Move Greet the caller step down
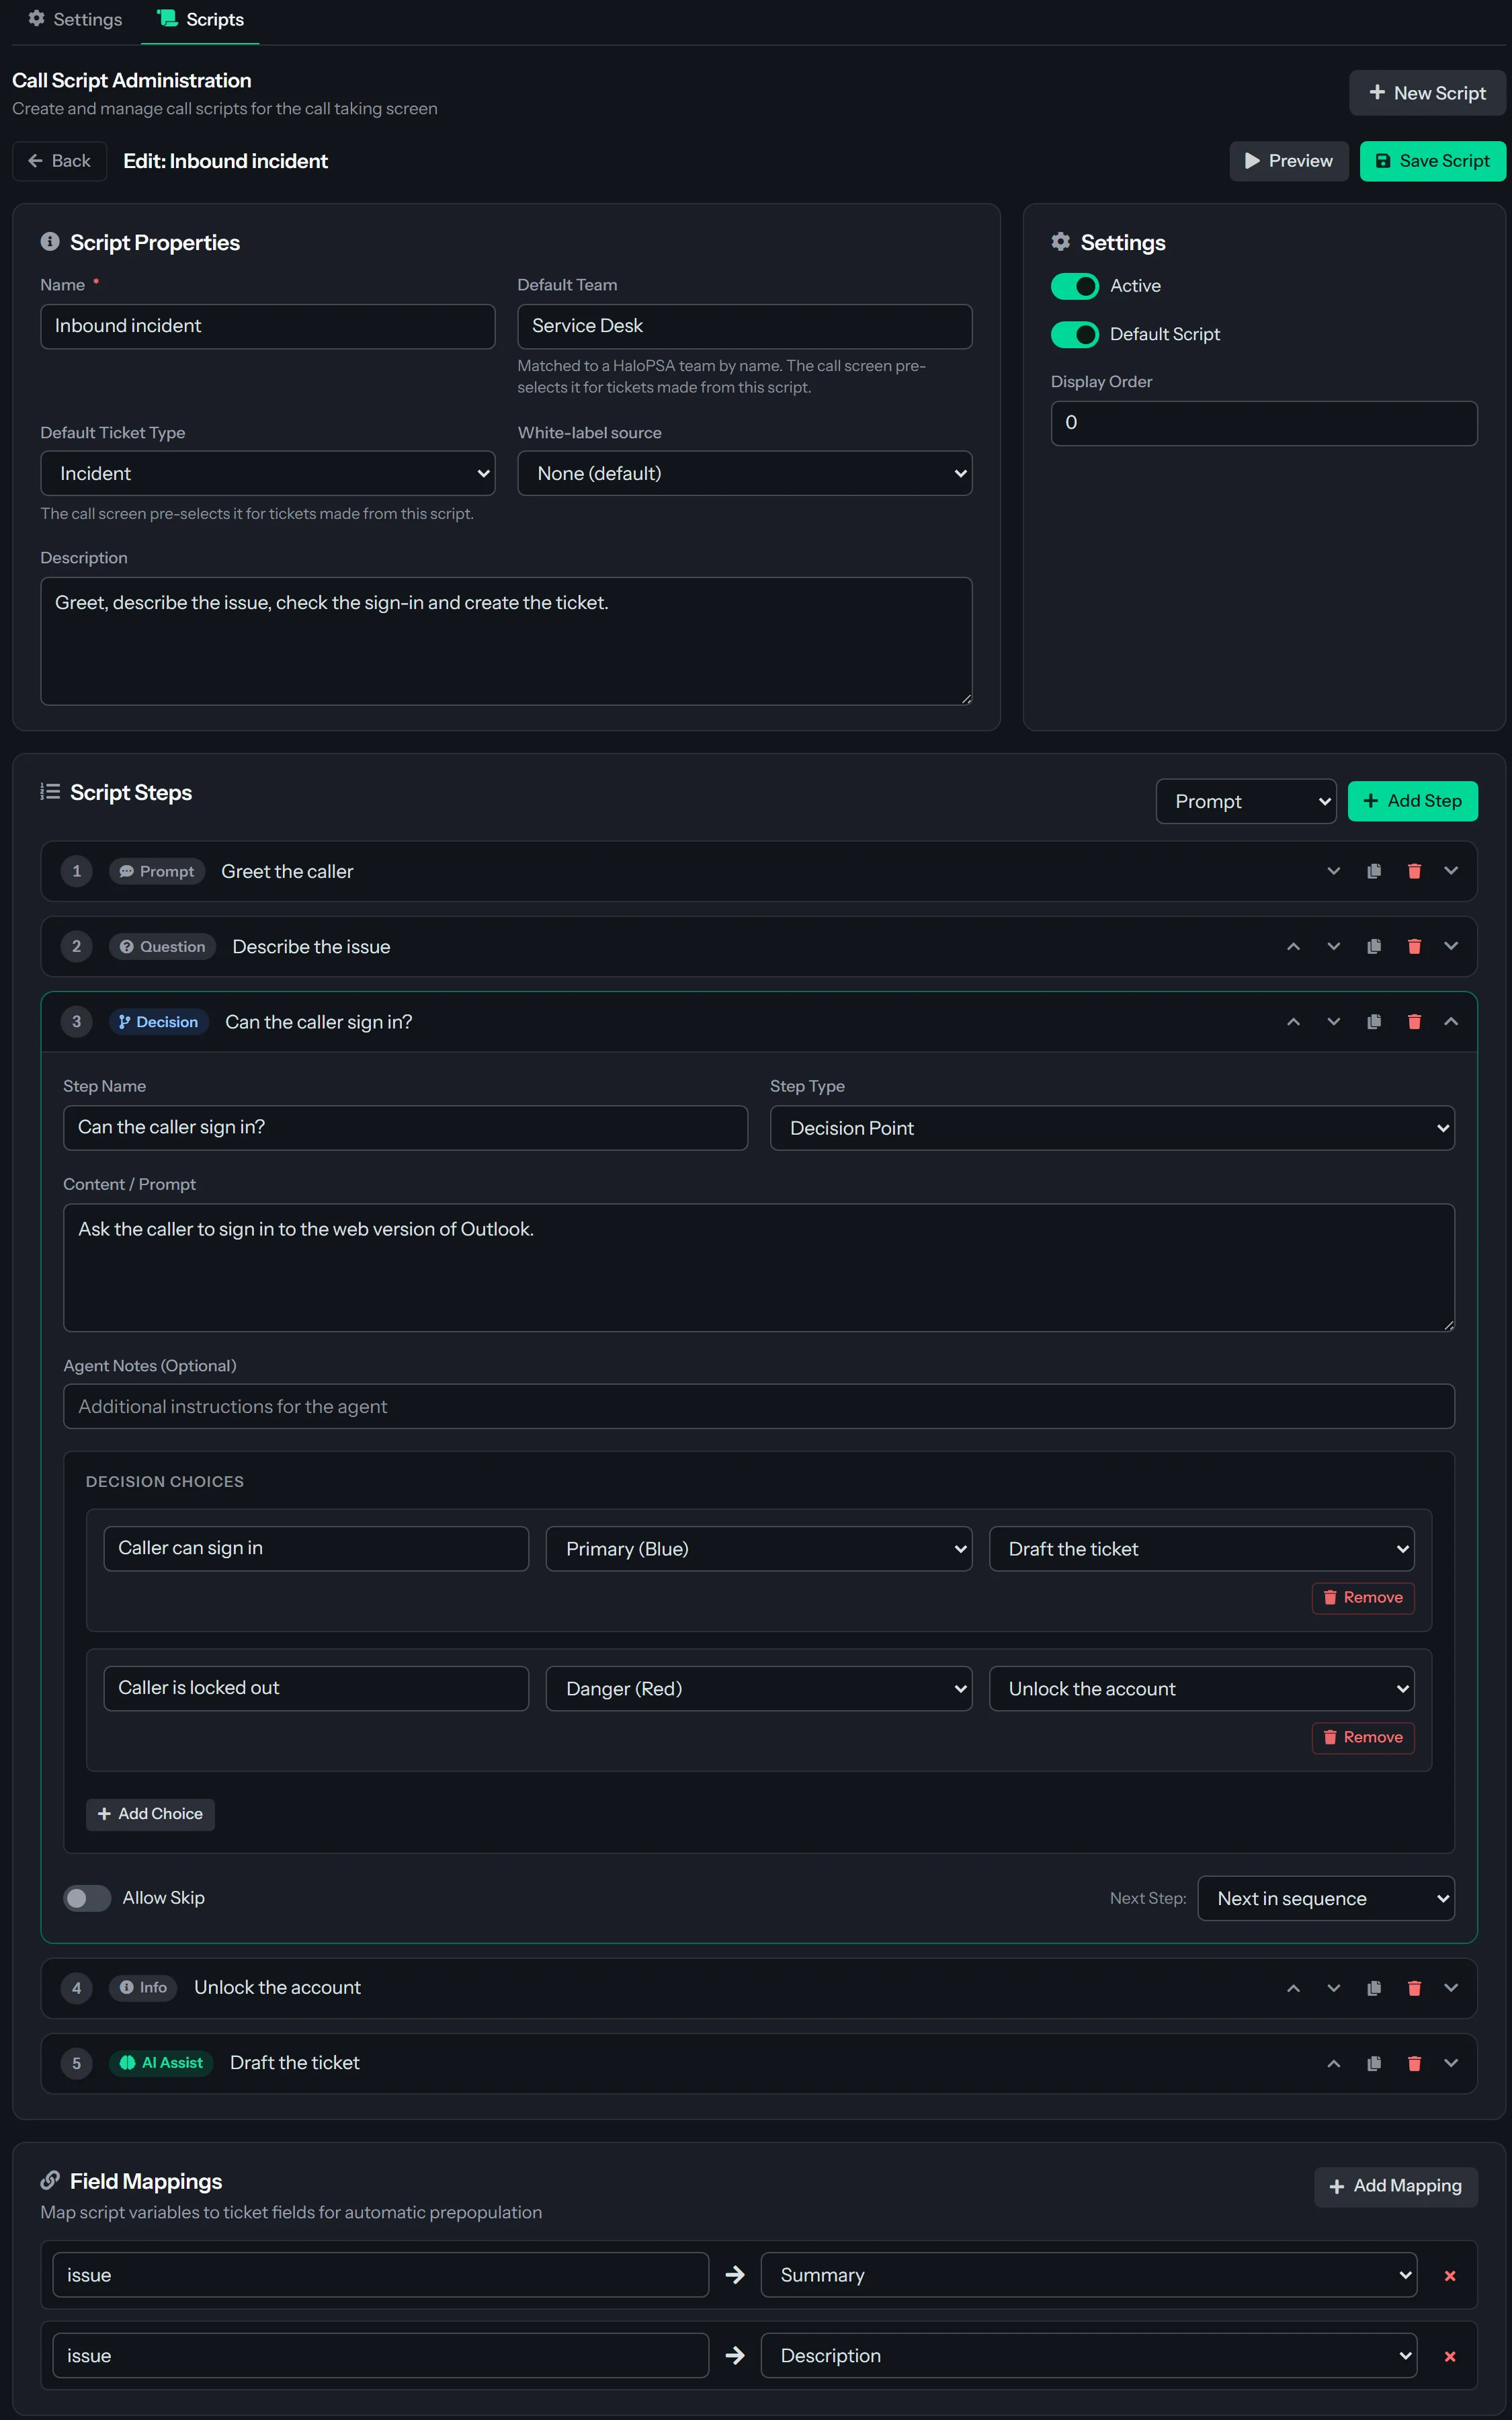1512x2420 pixels. 1333,871
